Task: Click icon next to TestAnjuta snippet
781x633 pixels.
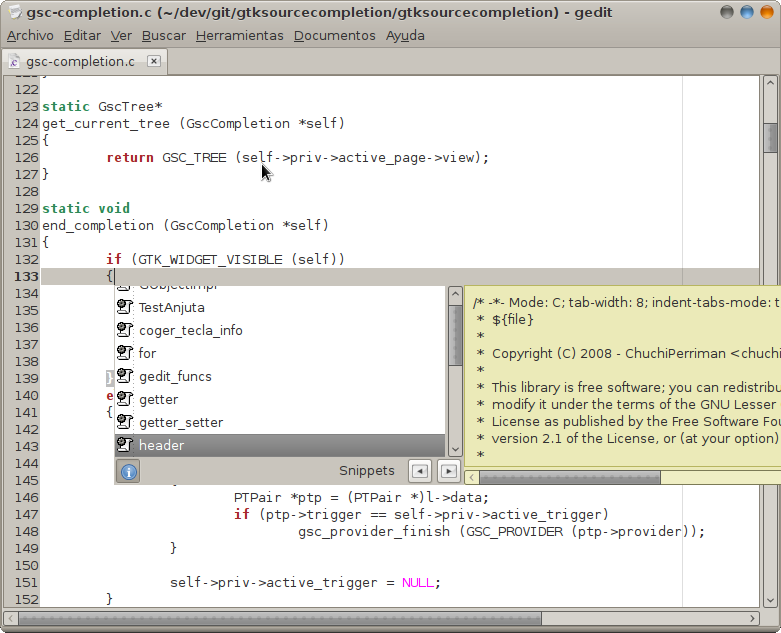Action: click(x=125, y=307)
